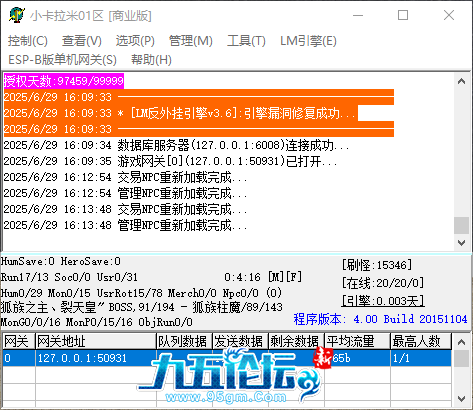Click the [刷怪:15346] status label

(377, 265)
